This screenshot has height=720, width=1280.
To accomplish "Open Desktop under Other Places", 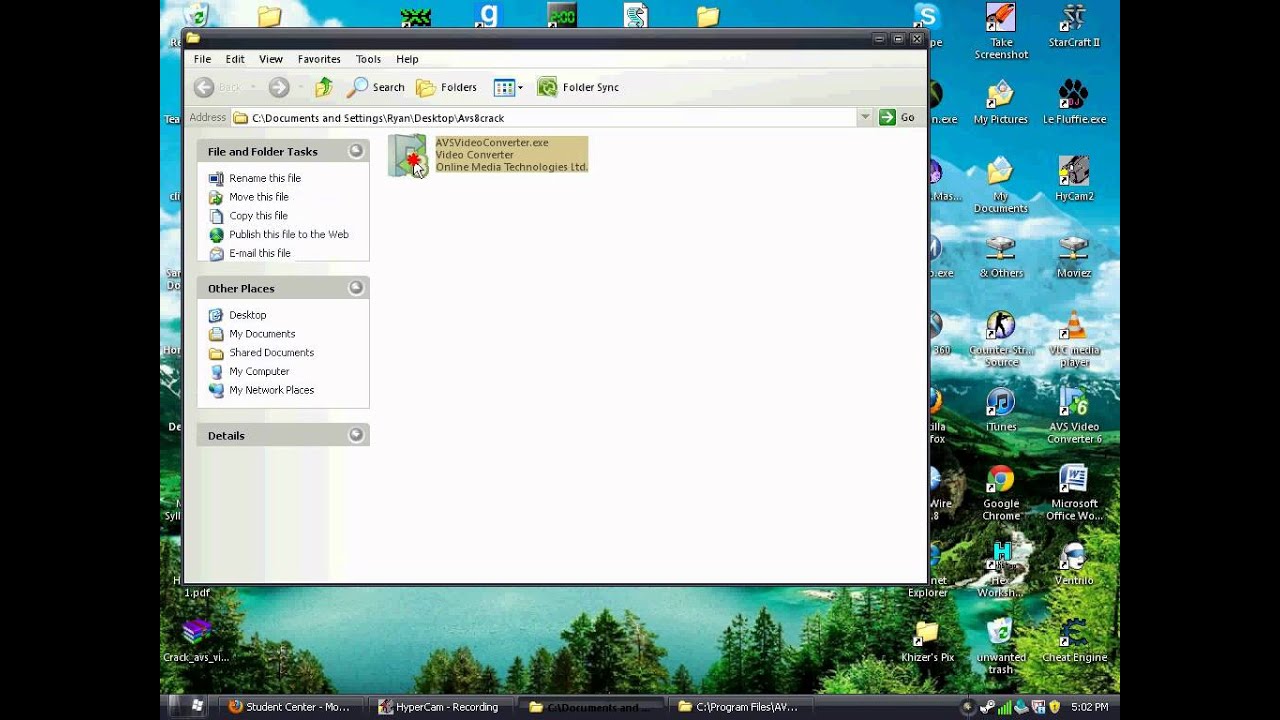I will pyautogui.click(x=248, y=315).
